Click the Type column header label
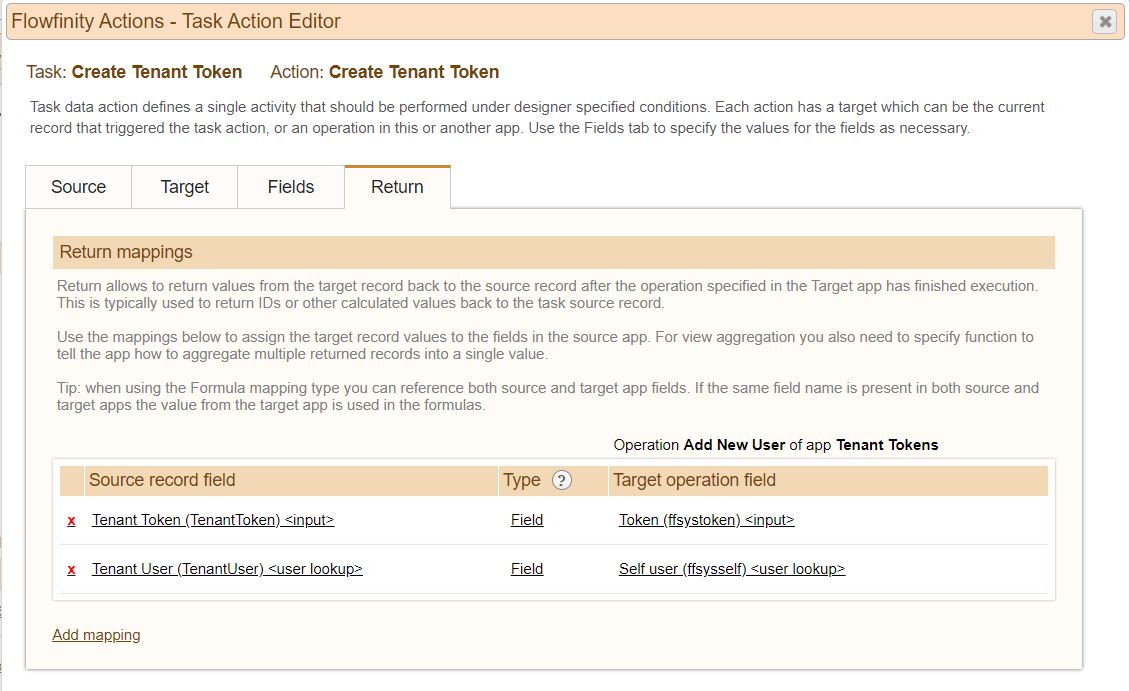Viewport: 1130px width, 691px height. [x=522, y=480]
